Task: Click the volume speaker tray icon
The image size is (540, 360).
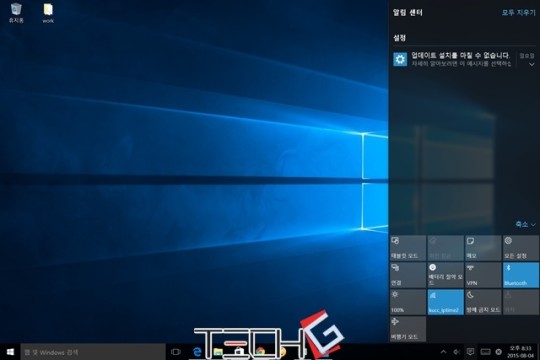Action: click(x=457, y=352)
